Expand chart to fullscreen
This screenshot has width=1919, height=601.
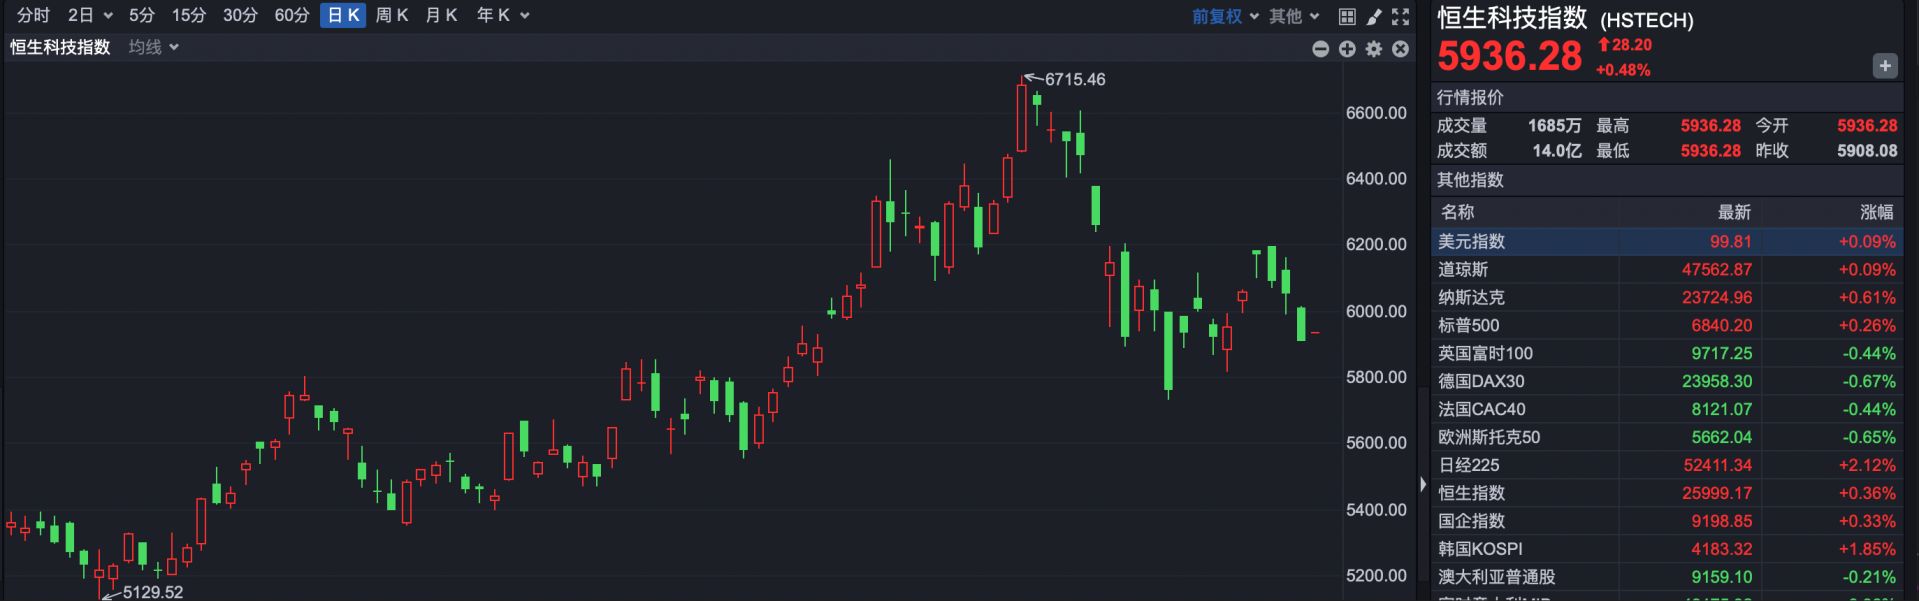click(1400, 16)
